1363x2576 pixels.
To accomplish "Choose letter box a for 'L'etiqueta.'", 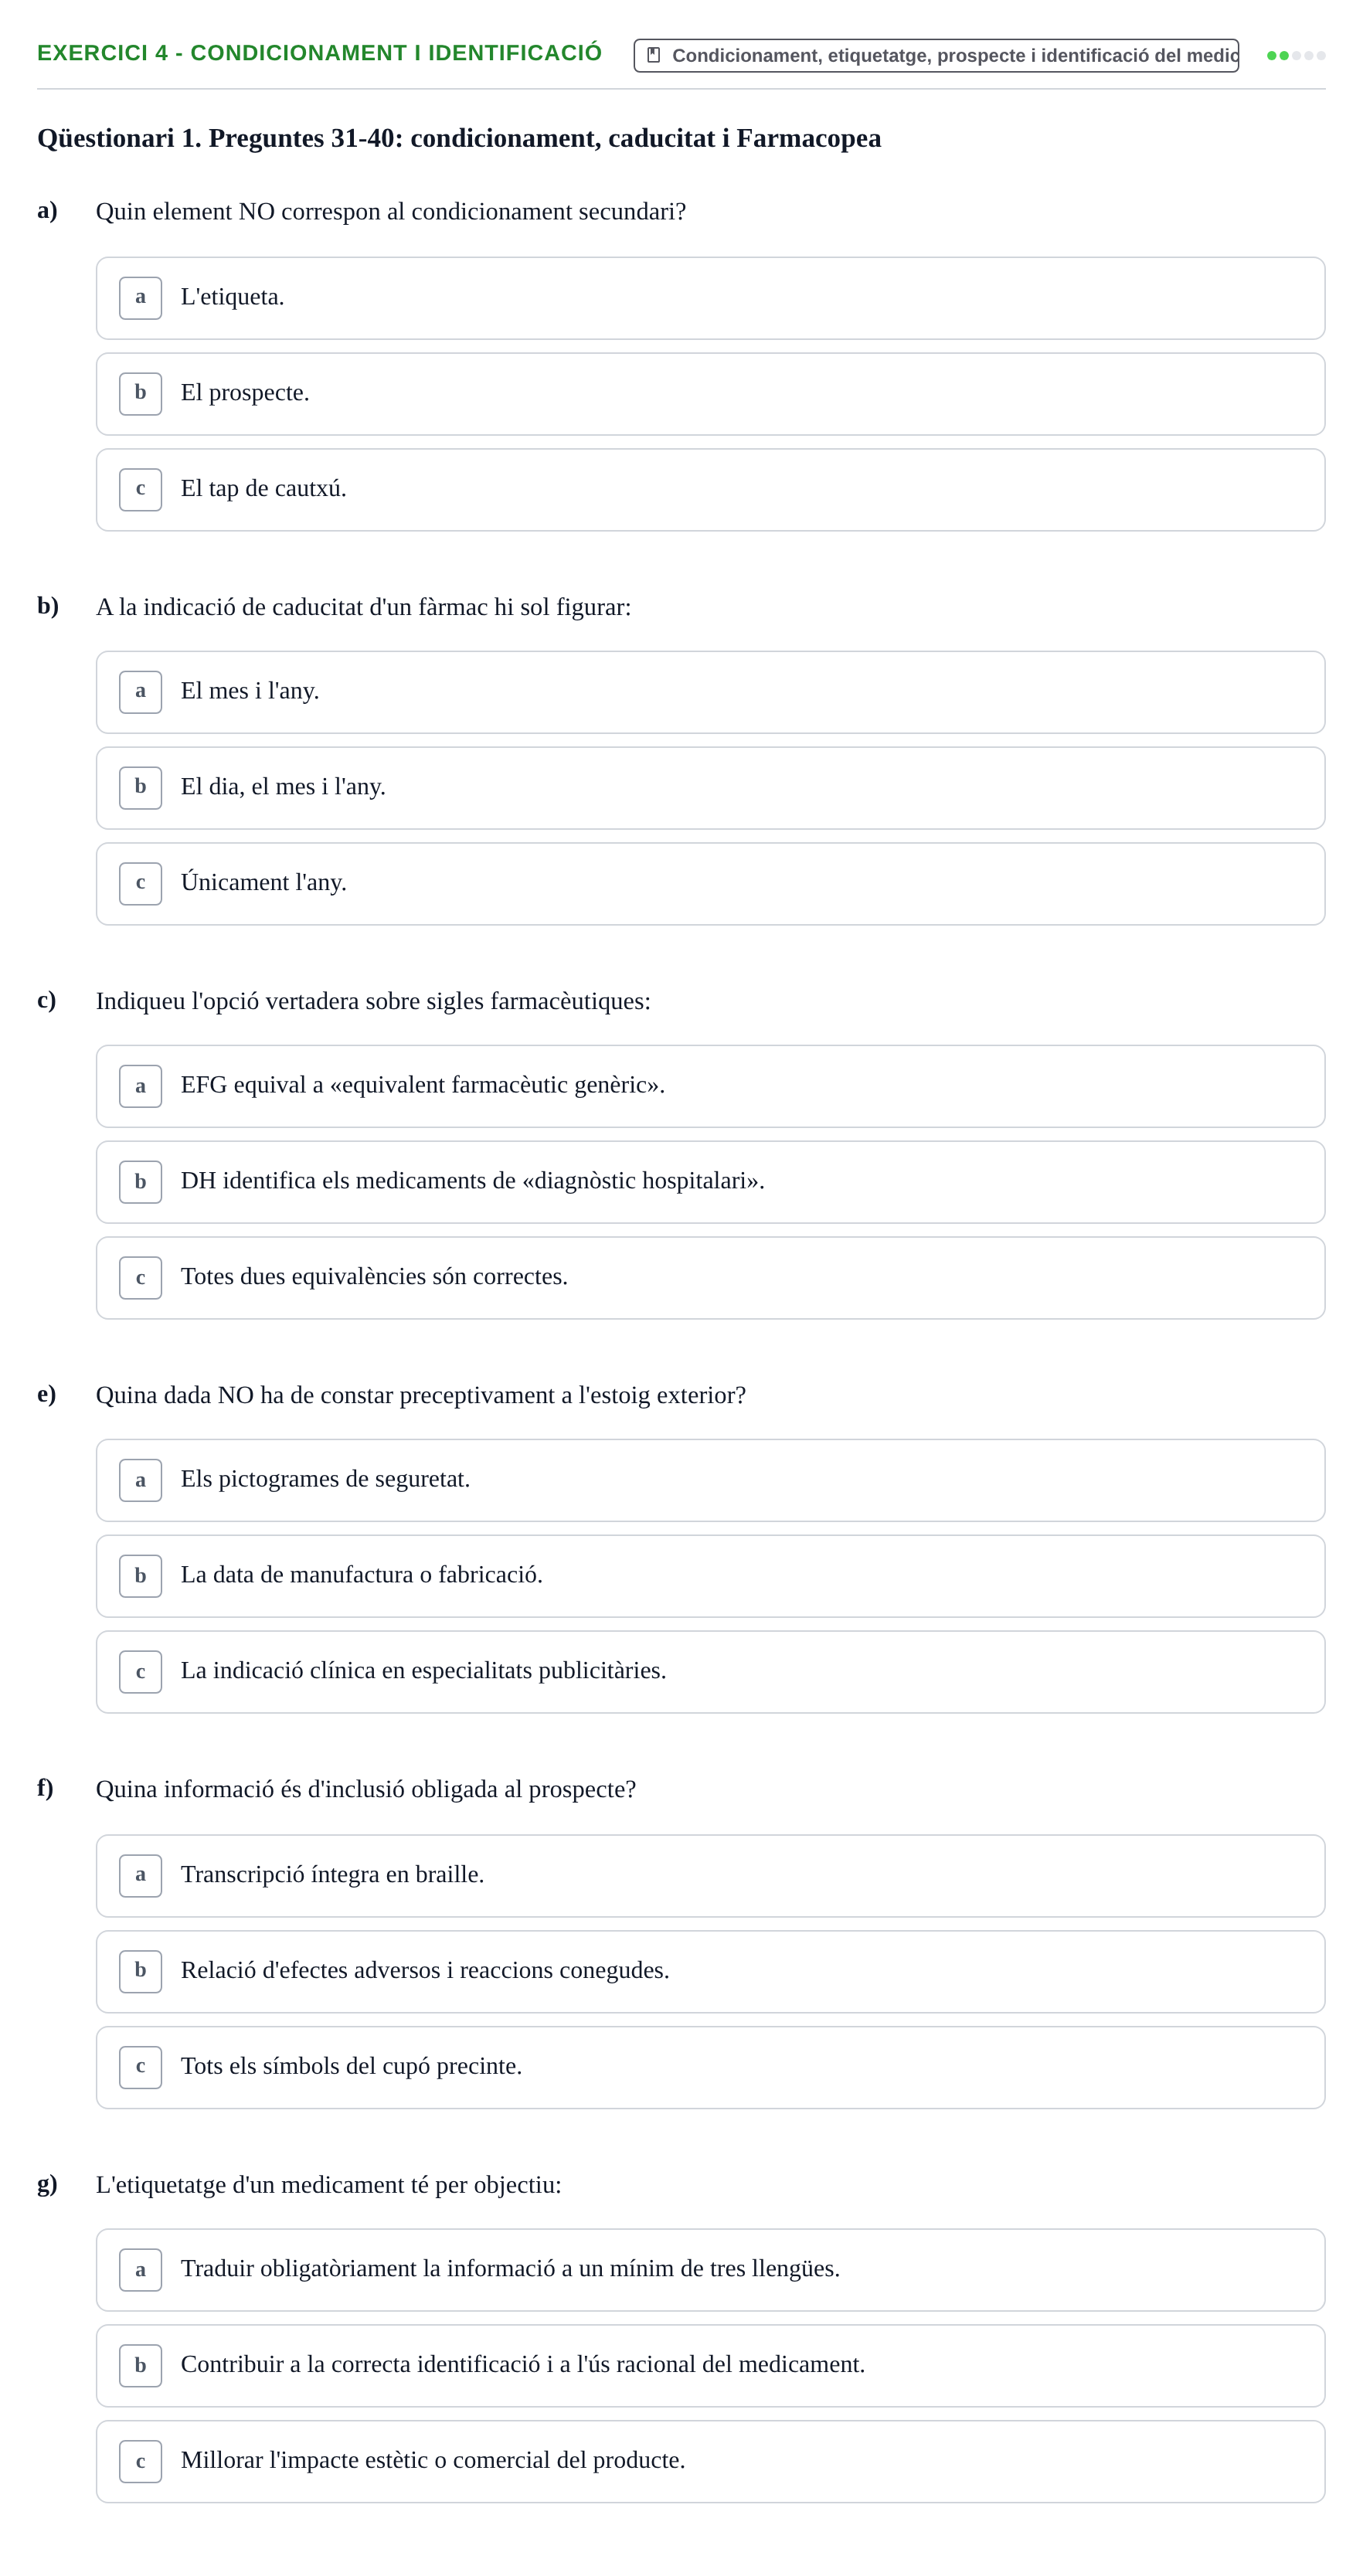I will point(140,297).
